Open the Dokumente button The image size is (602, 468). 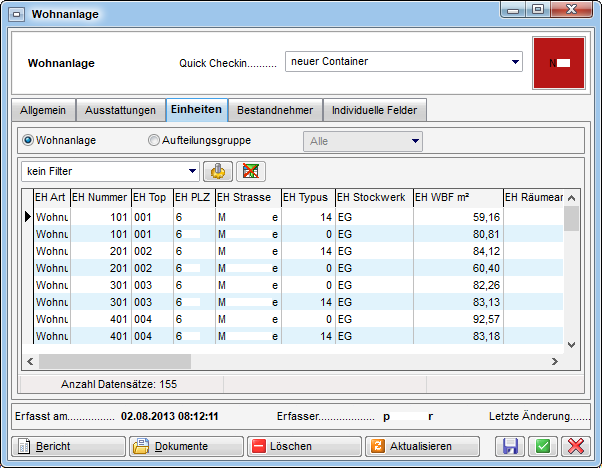186,446
